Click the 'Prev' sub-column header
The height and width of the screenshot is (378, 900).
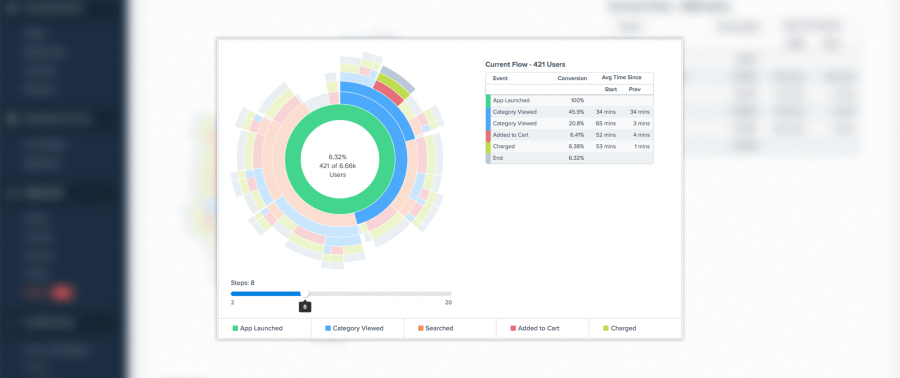pyautogui.click(x=634, y=89)
